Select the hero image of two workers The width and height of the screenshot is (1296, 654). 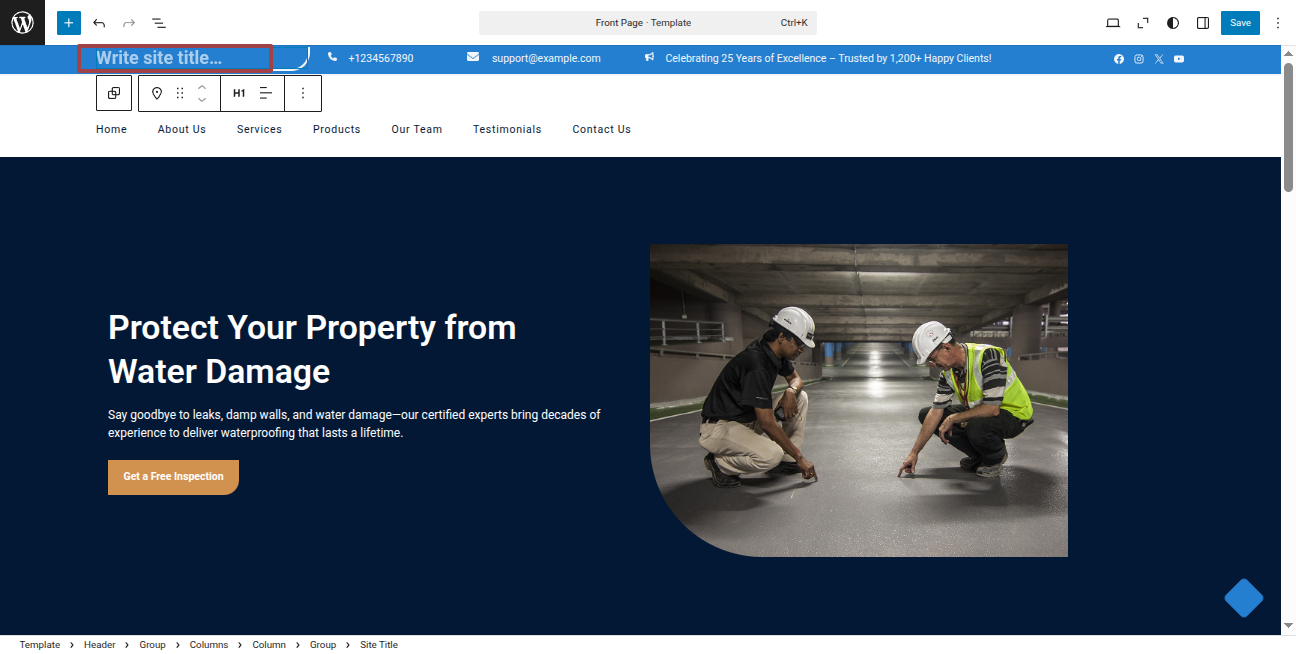(x=859, y=400)
